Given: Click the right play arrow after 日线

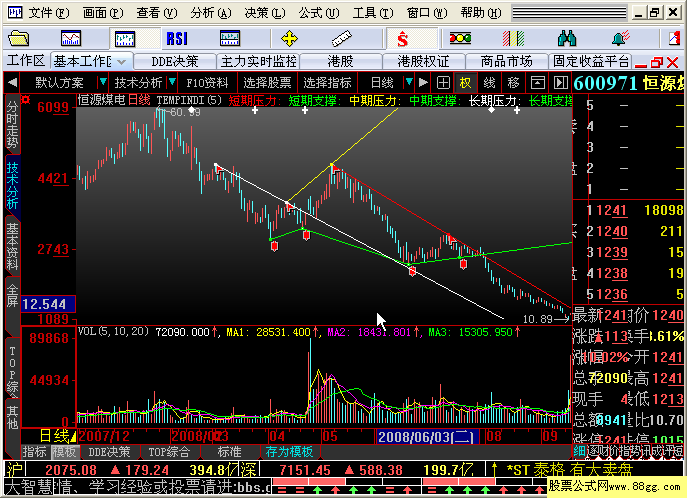Looking at the screenshot, I should click(423, 82).
